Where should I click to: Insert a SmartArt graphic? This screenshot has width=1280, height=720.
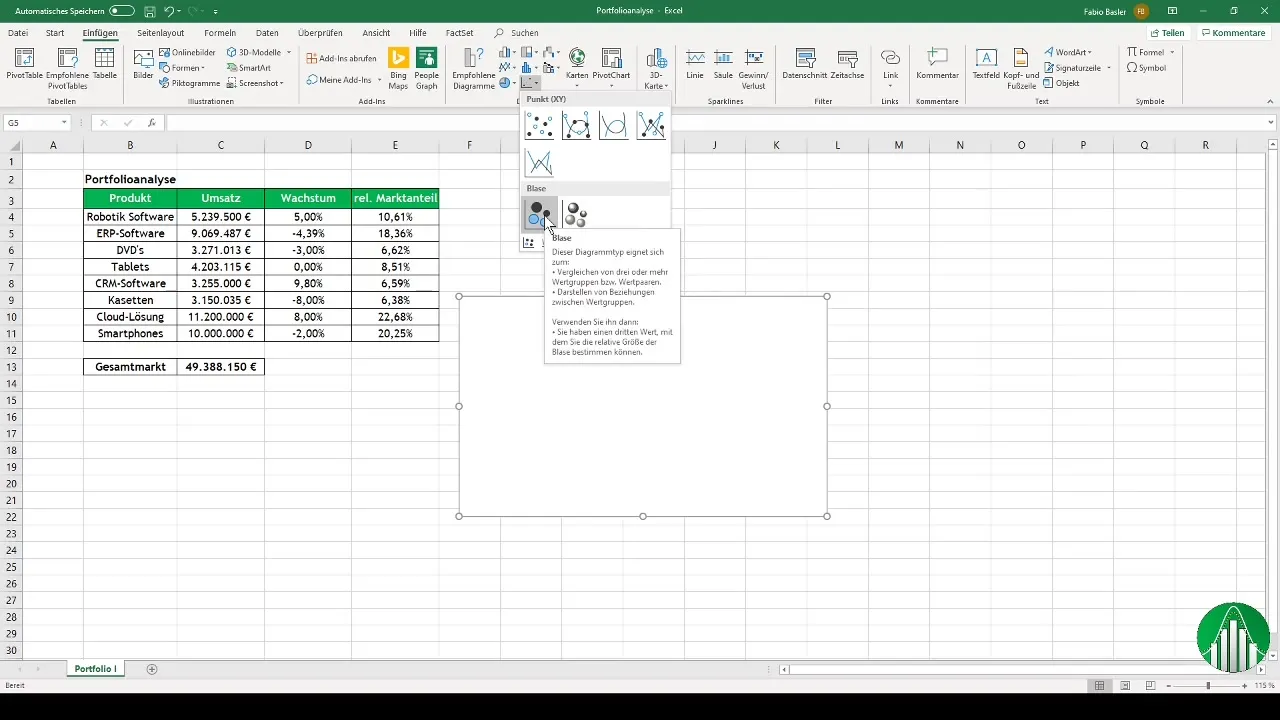[x=248, y=68]
